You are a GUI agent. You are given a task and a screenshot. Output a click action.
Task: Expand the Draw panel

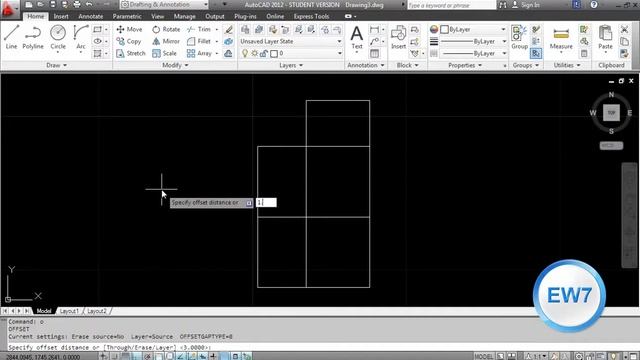(x=56, y=65)
